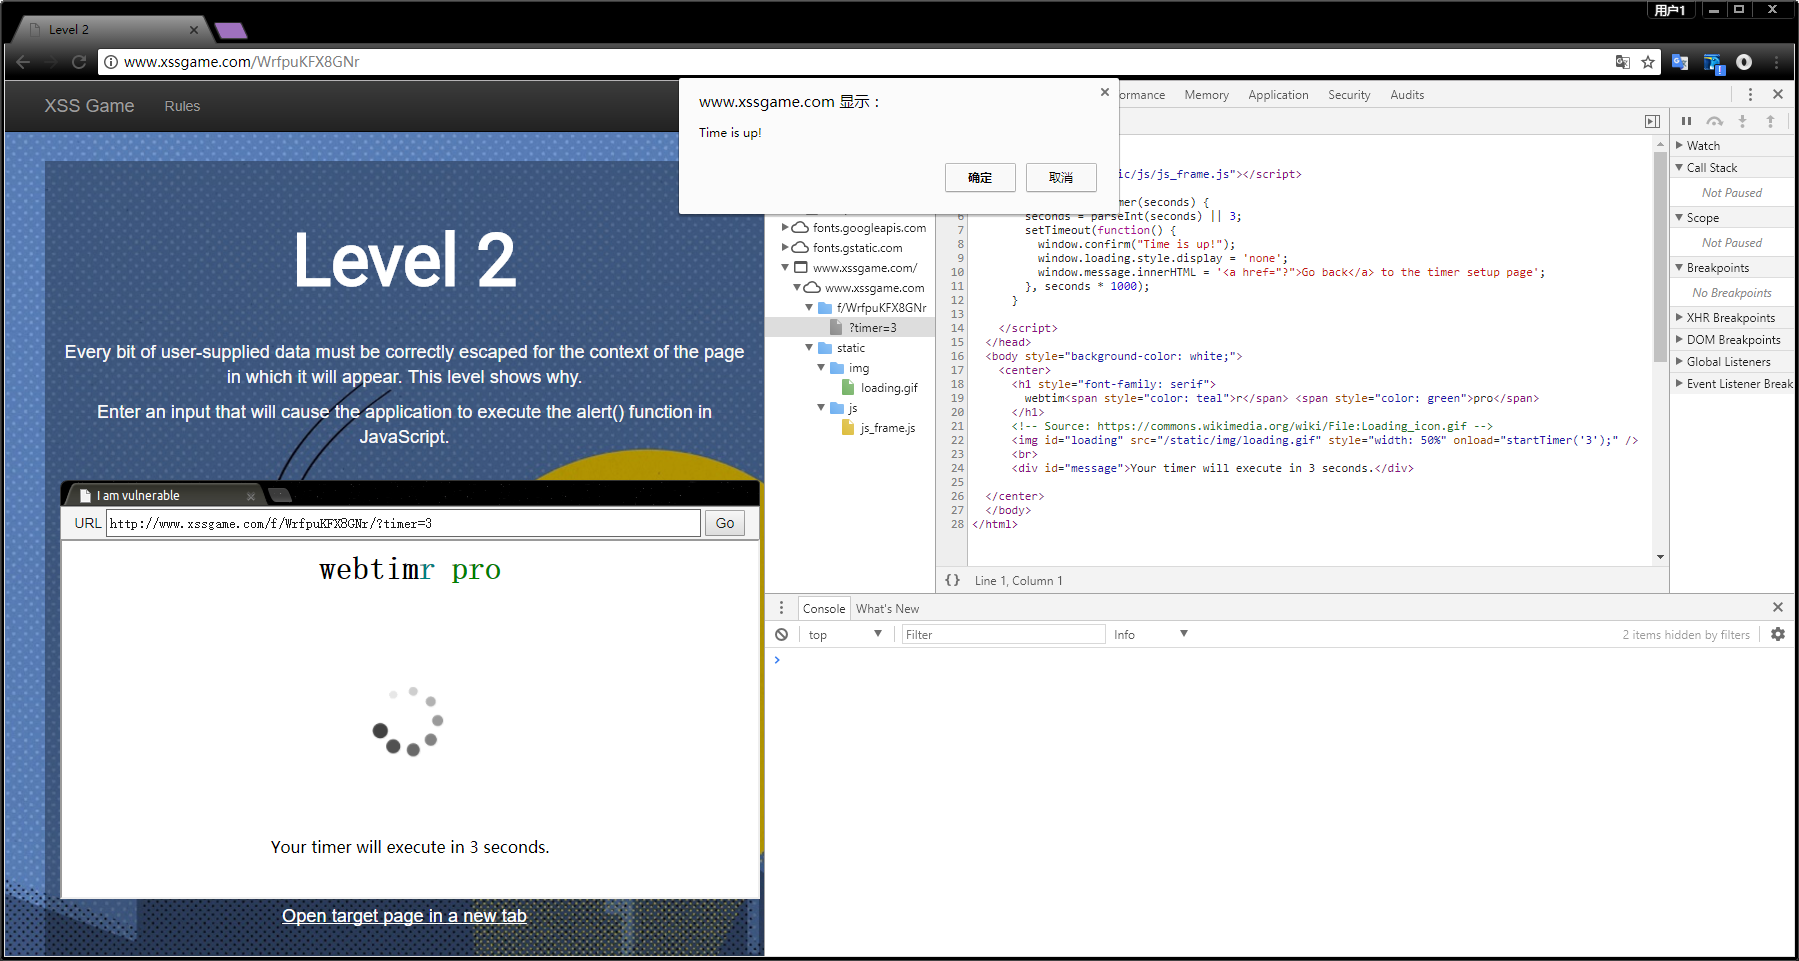This screenshot has width=1799, height=961.
Task: Open the Memory panel tab
Action: 1206,95
